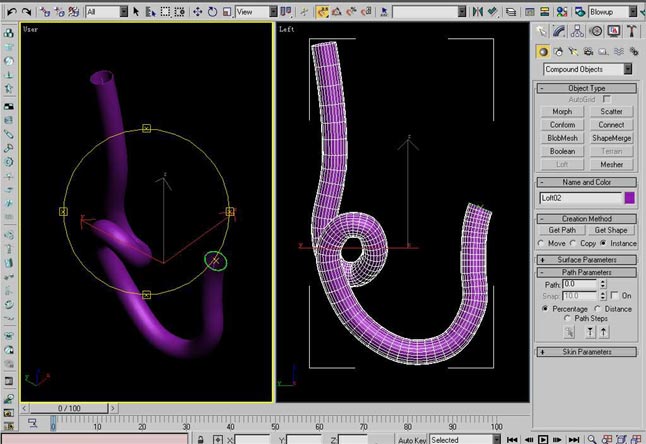Select the Instance radio option

(x=603, y=243)
